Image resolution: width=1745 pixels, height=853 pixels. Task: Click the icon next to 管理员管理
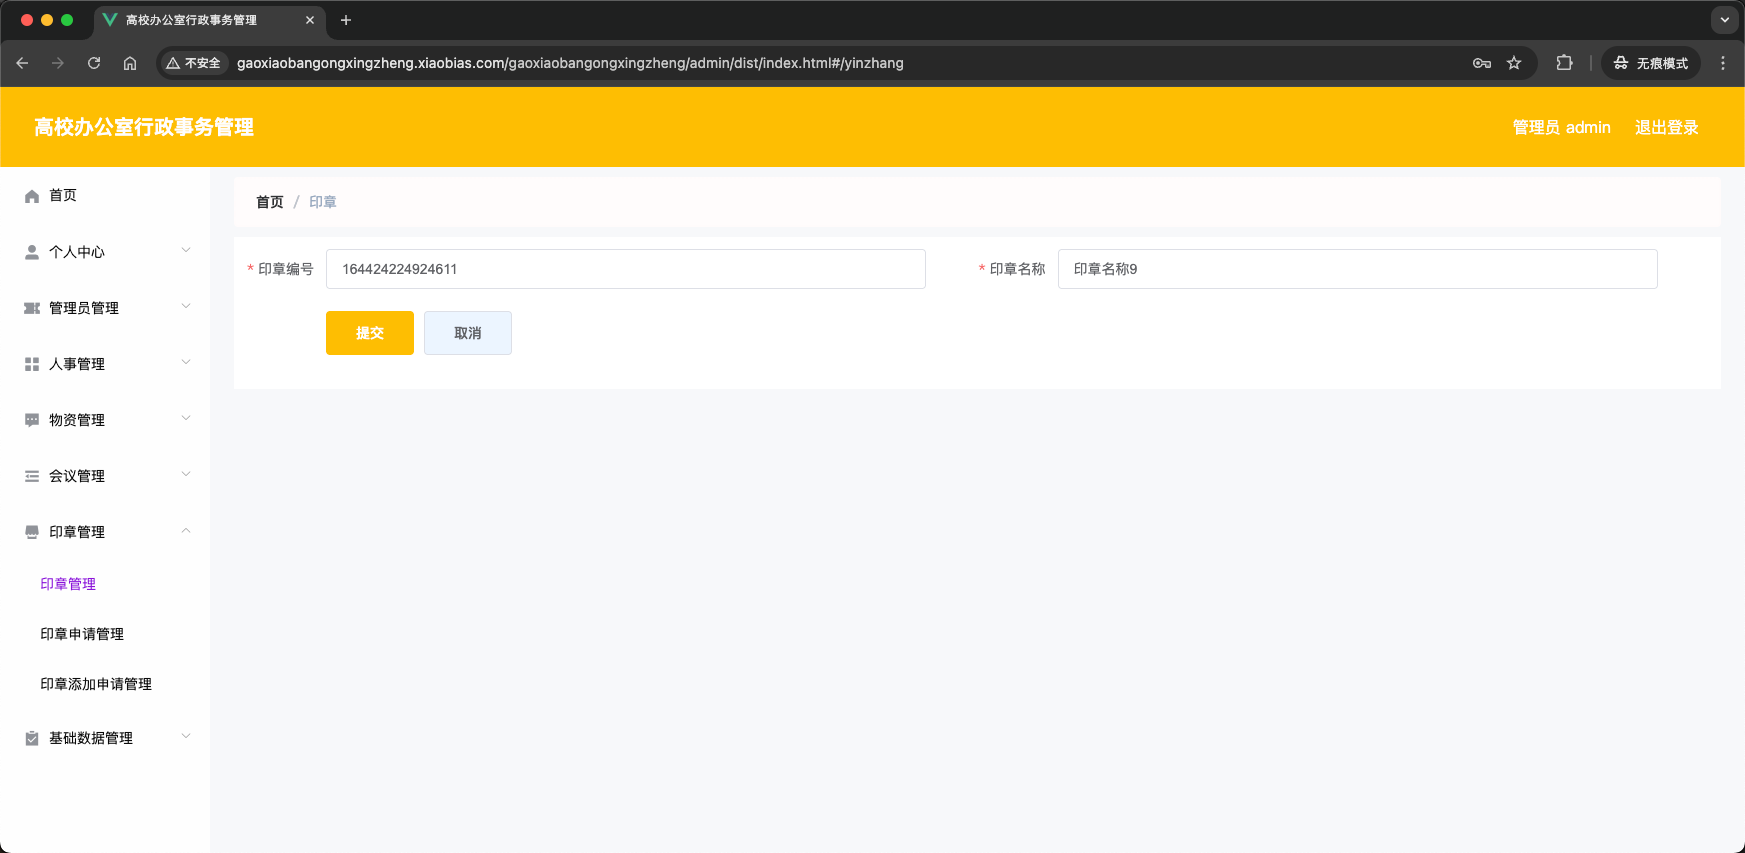pyautogui.click(x=32, y=308)
